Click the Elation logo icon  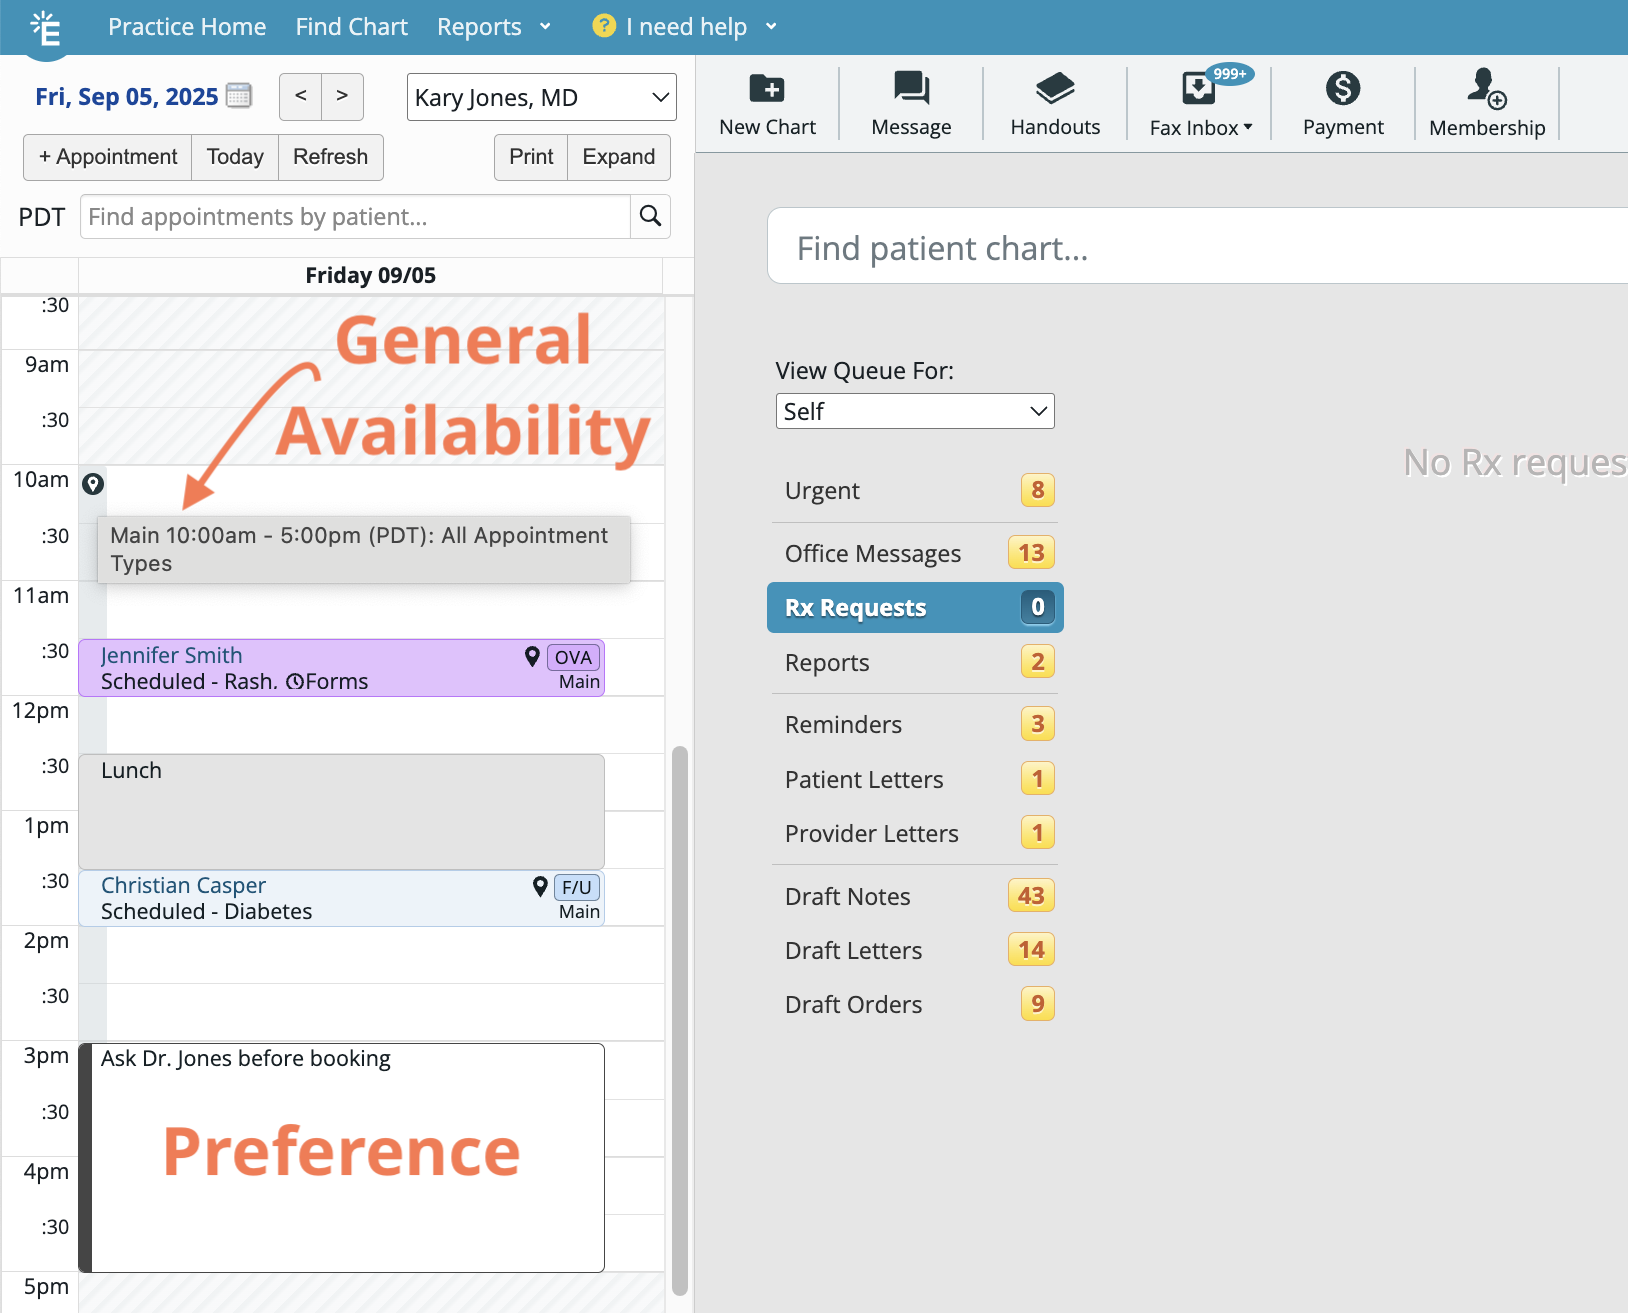[46, 28]
